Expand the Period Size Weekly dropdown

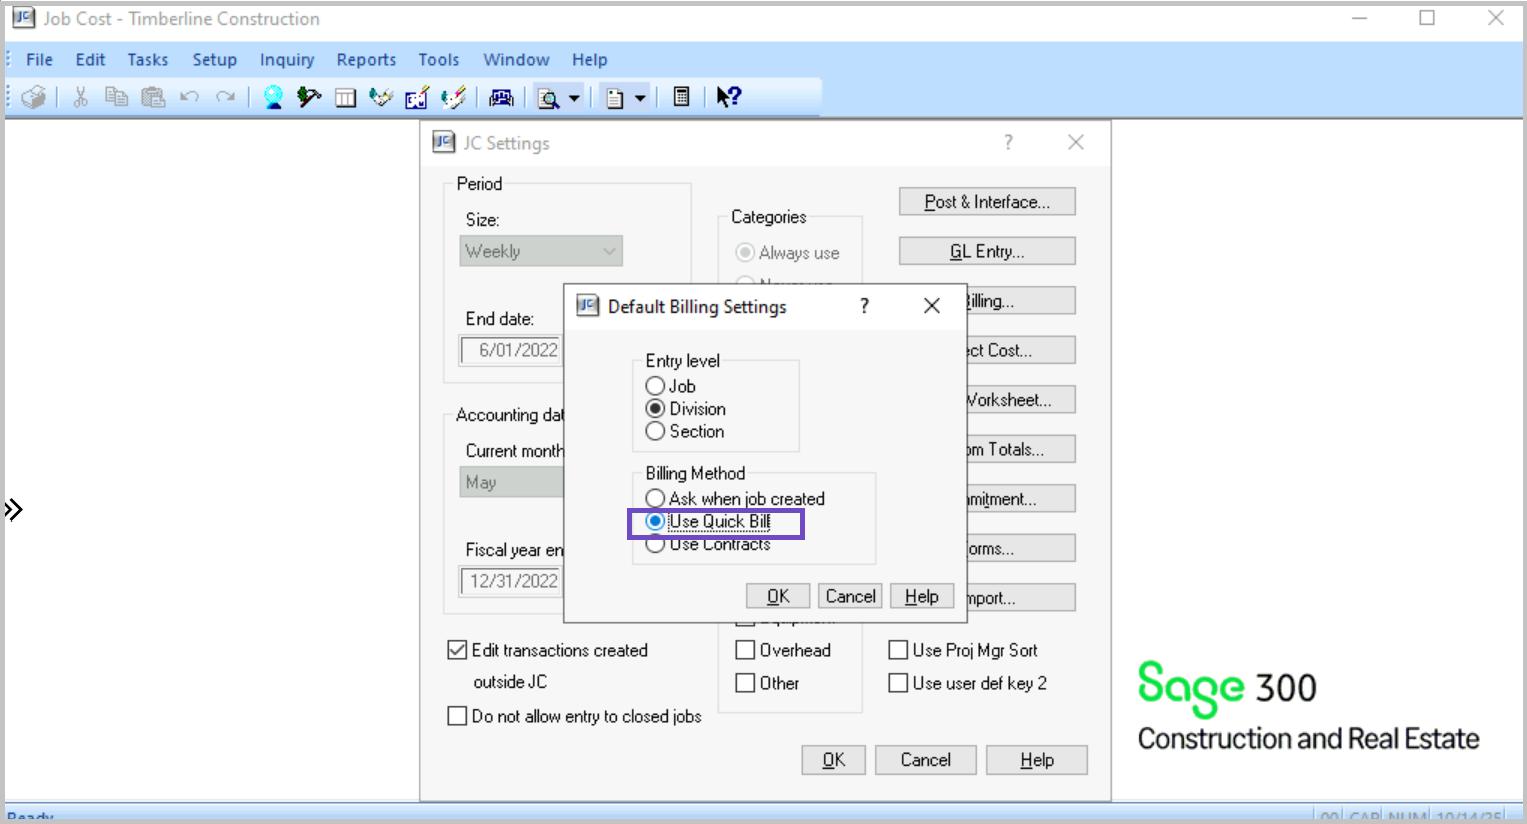pos(609,251)
